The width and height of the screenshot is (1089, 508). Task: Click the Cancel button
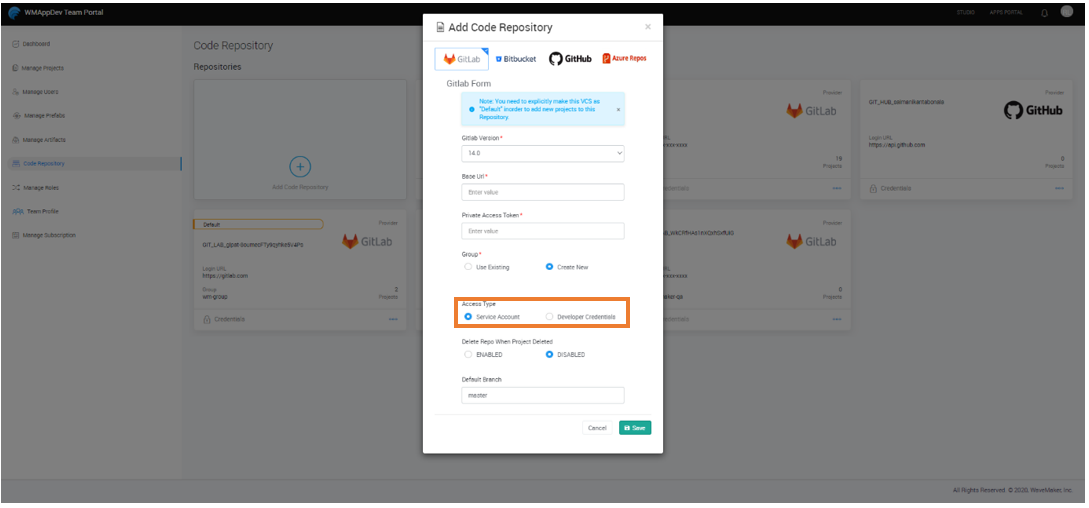coord(597,428)
